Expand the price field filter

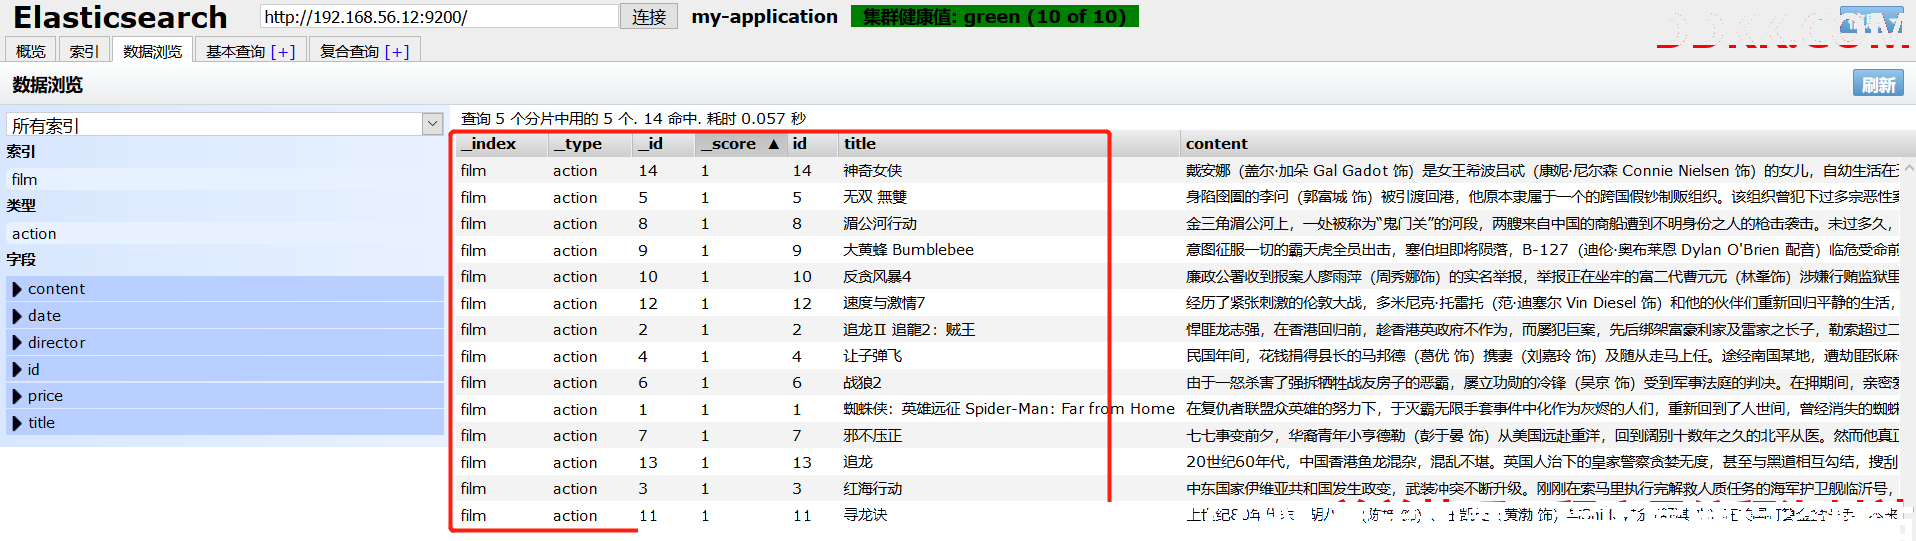point(226,396)
